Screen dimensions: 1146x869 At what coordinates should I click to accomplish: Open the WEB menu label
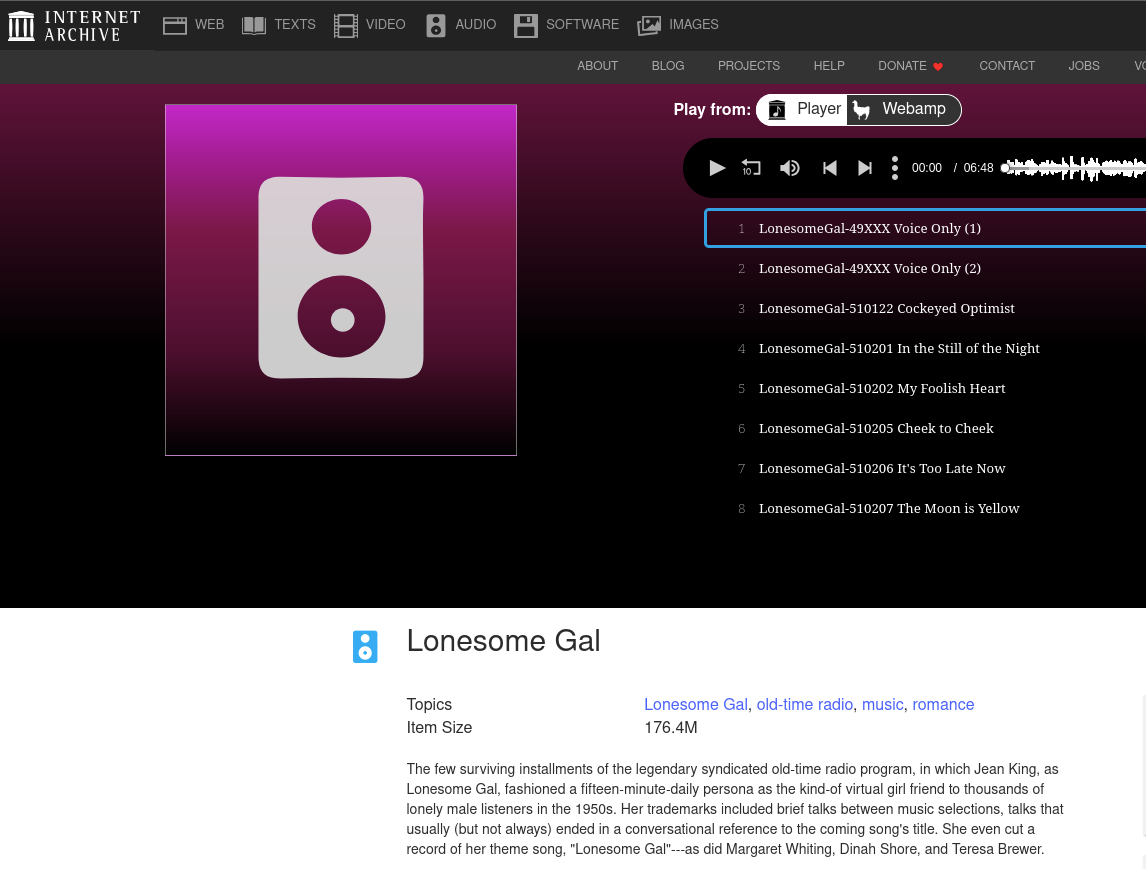(x=210, y=25)
